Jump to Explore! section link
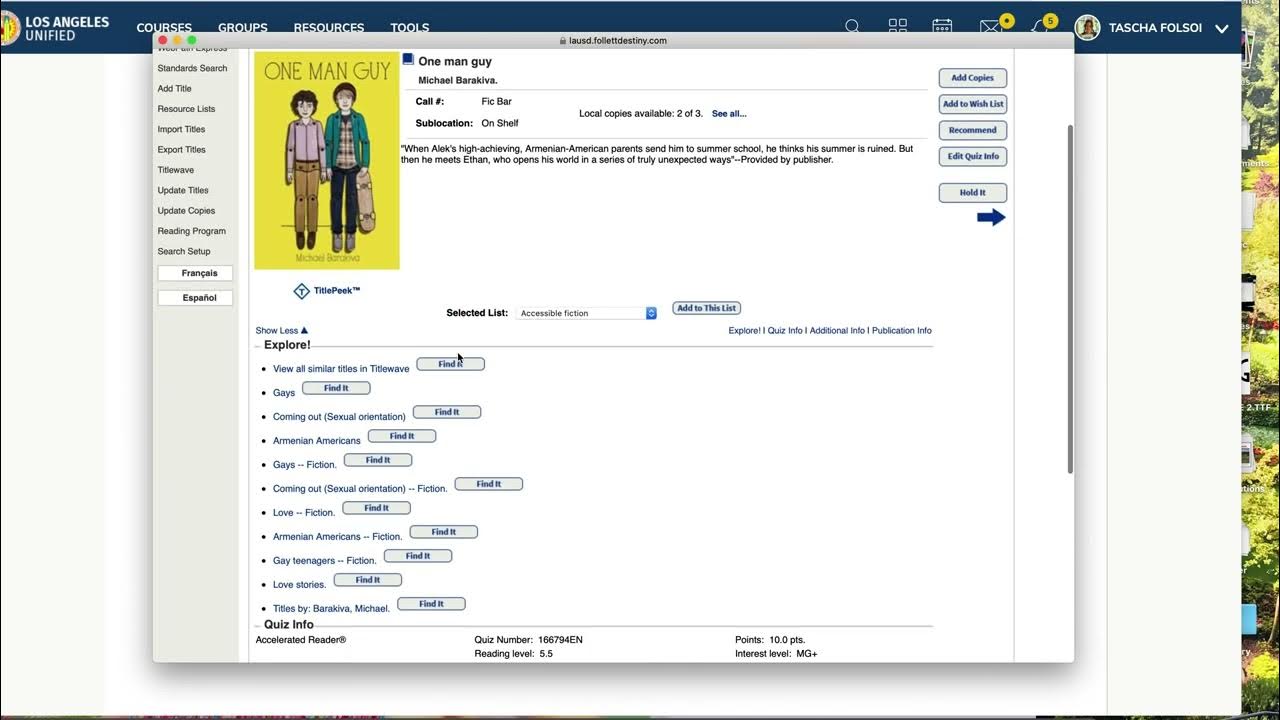Viewport: 1280px width, 720px height. coord(744,331)
